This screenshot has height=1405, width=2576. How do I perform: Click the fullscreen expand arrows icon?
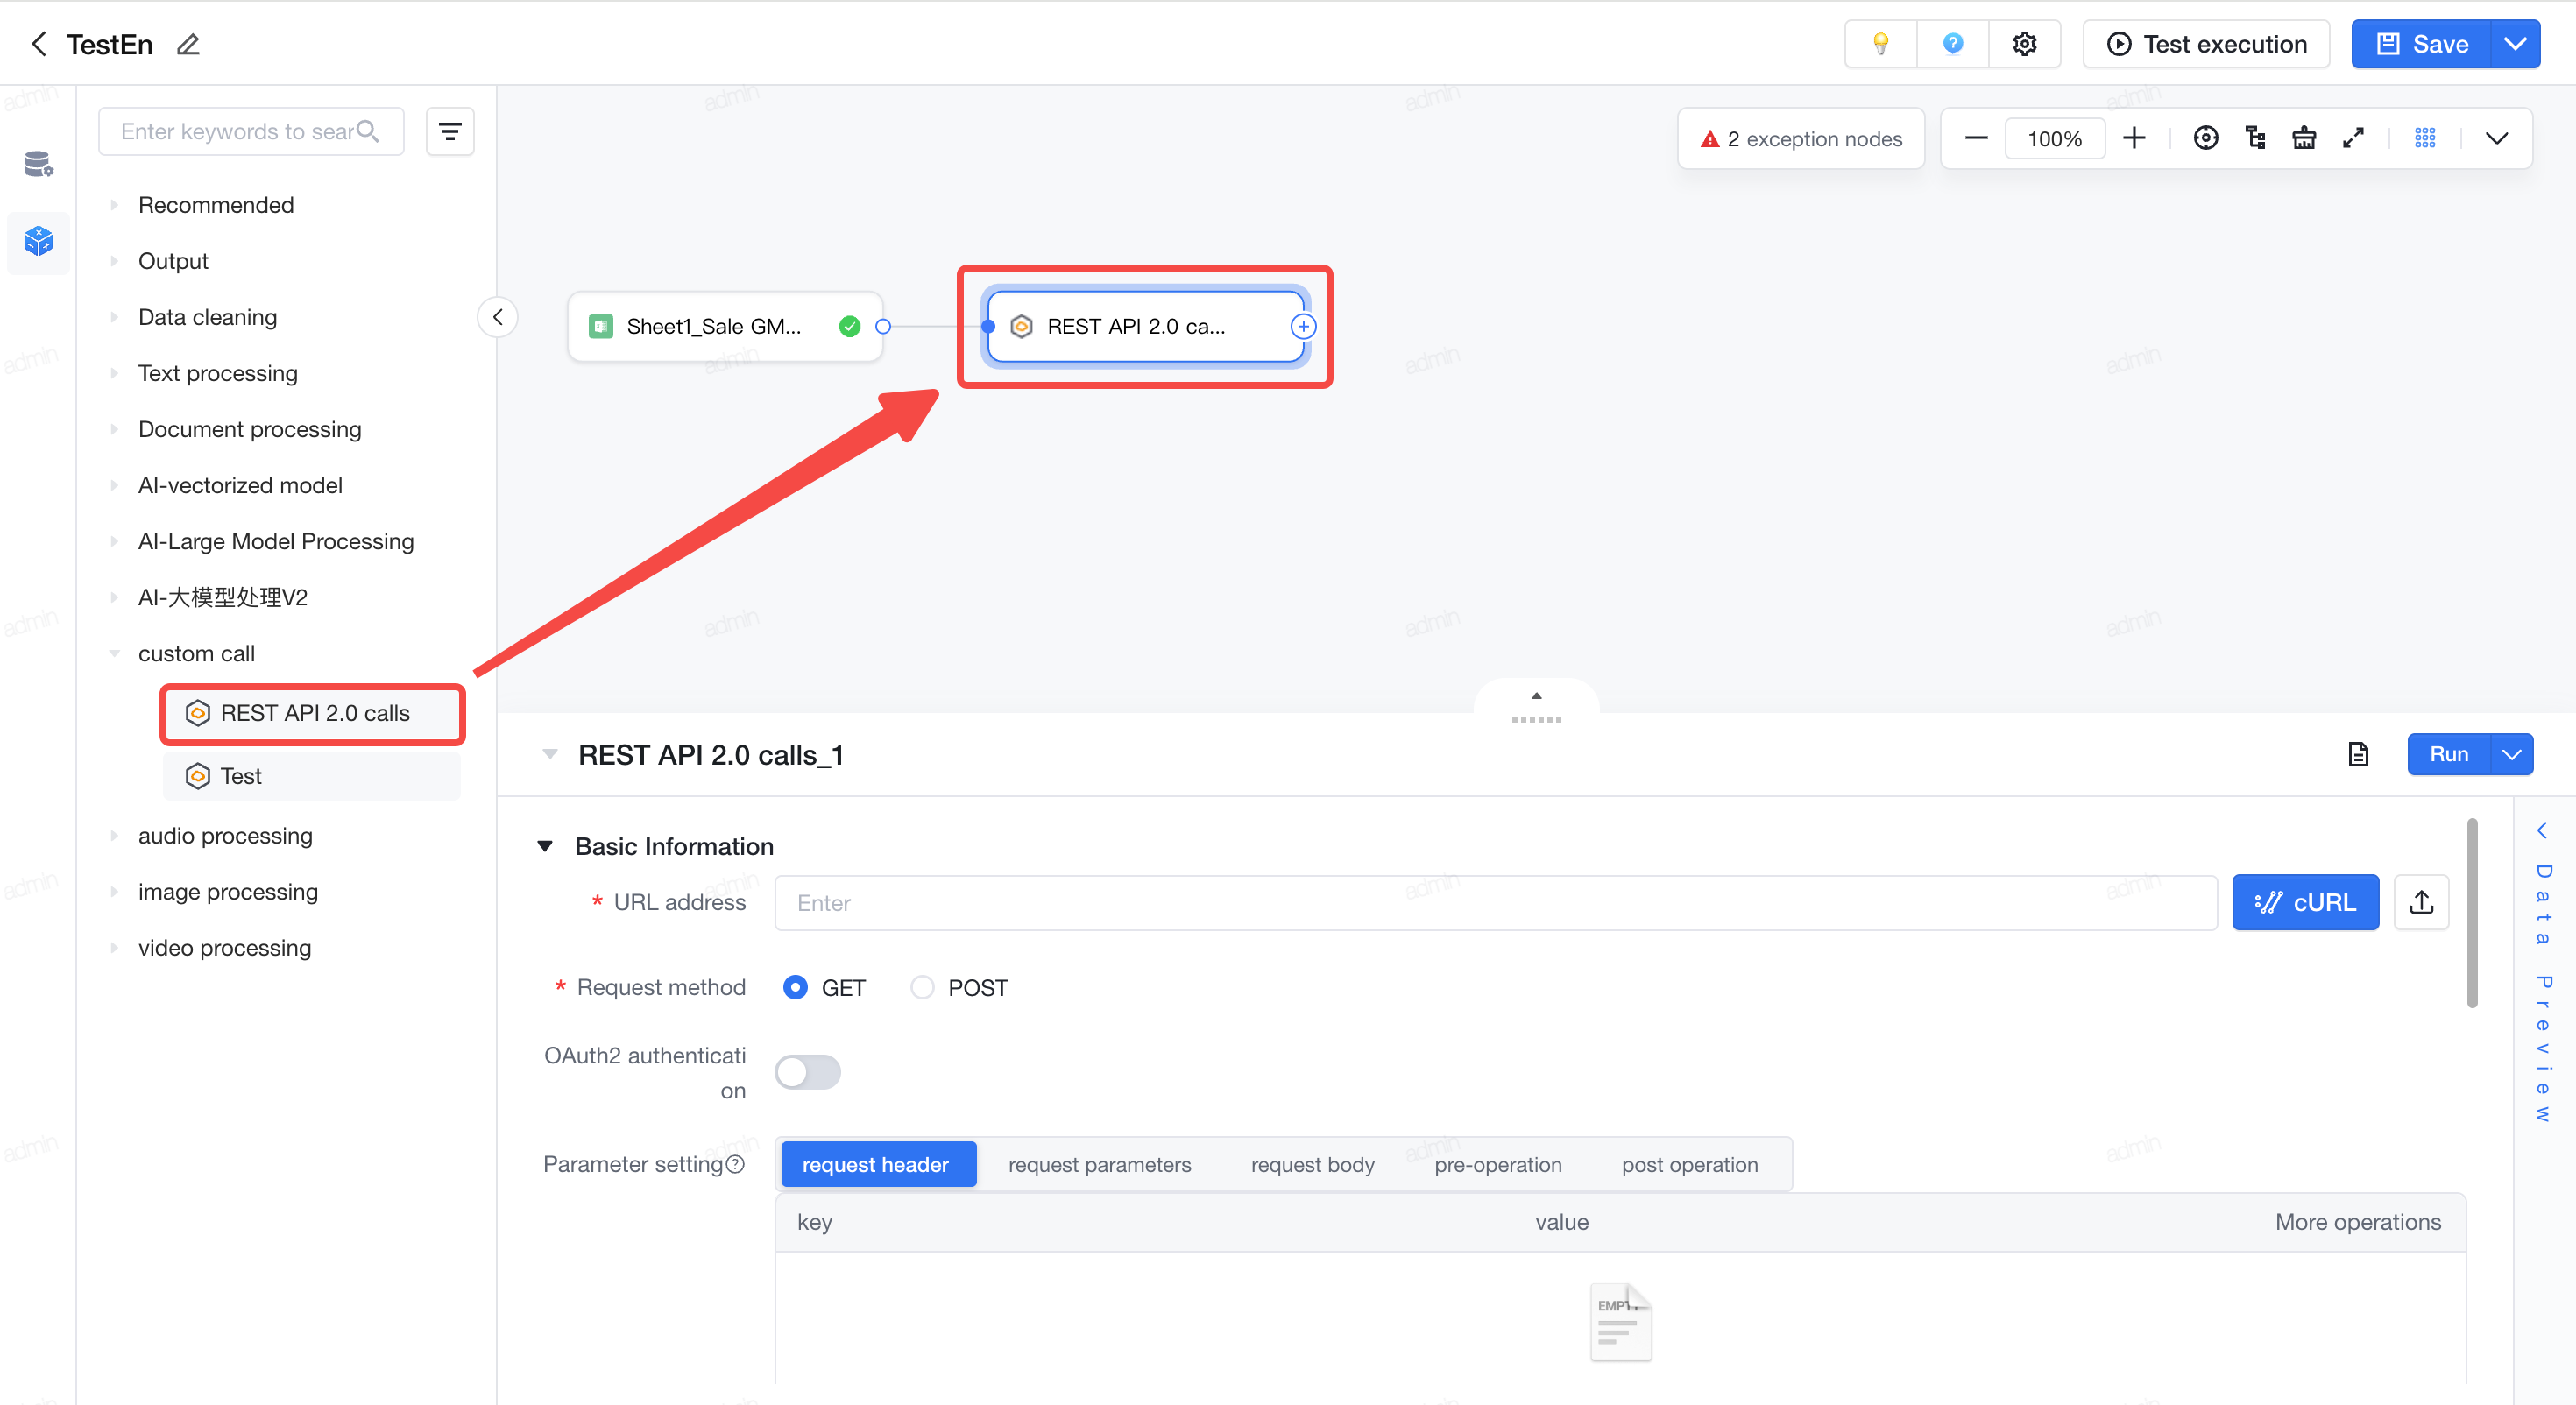2353,138
